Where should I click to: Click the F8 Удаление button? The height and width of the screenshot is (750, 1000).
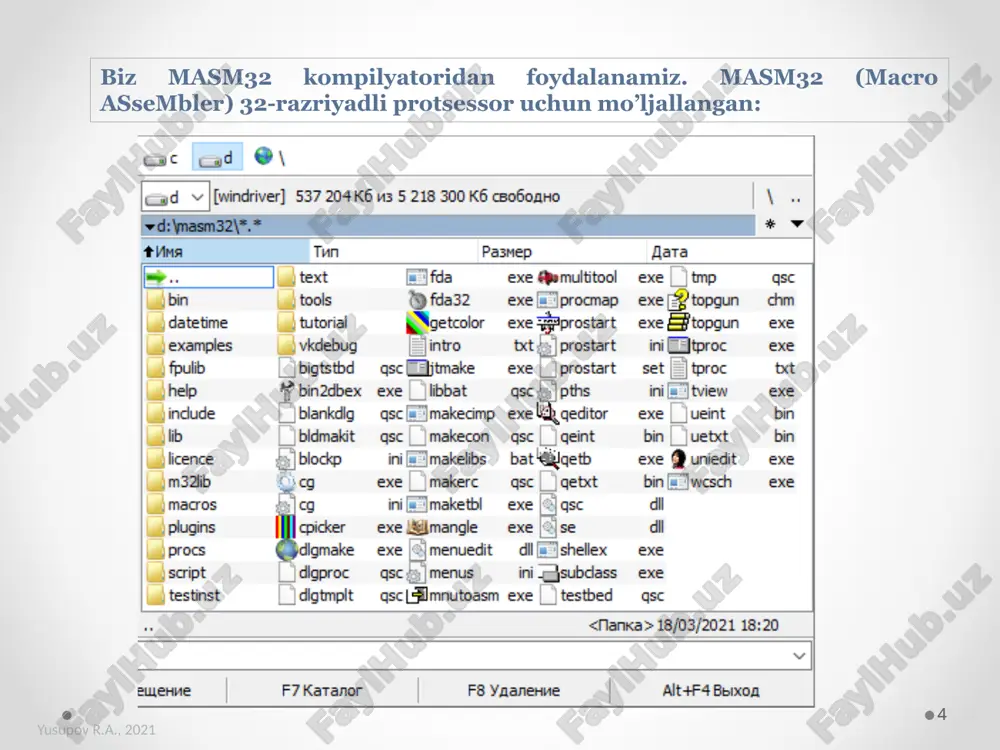click(514, 691)
